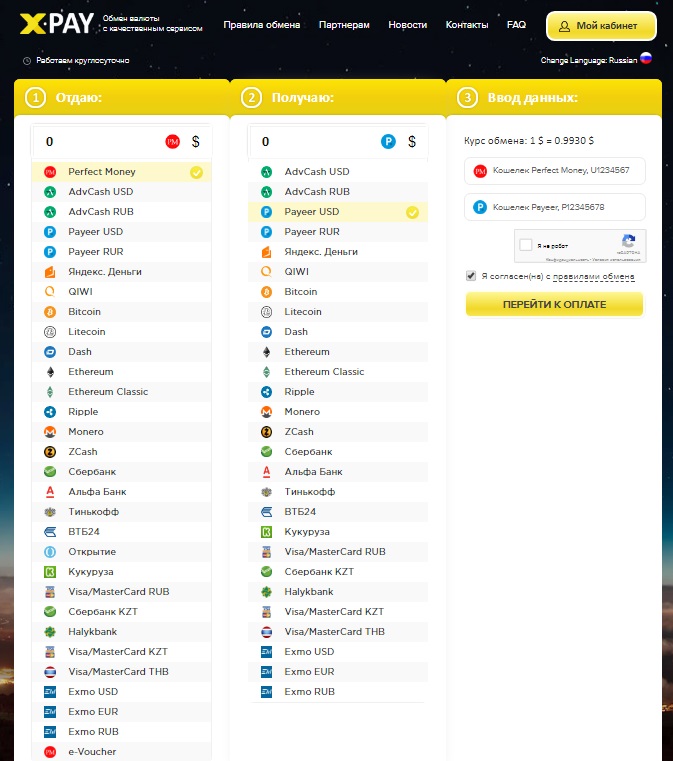
Task: Click Dash icon in Отдаю list
Action: (50, 352)
